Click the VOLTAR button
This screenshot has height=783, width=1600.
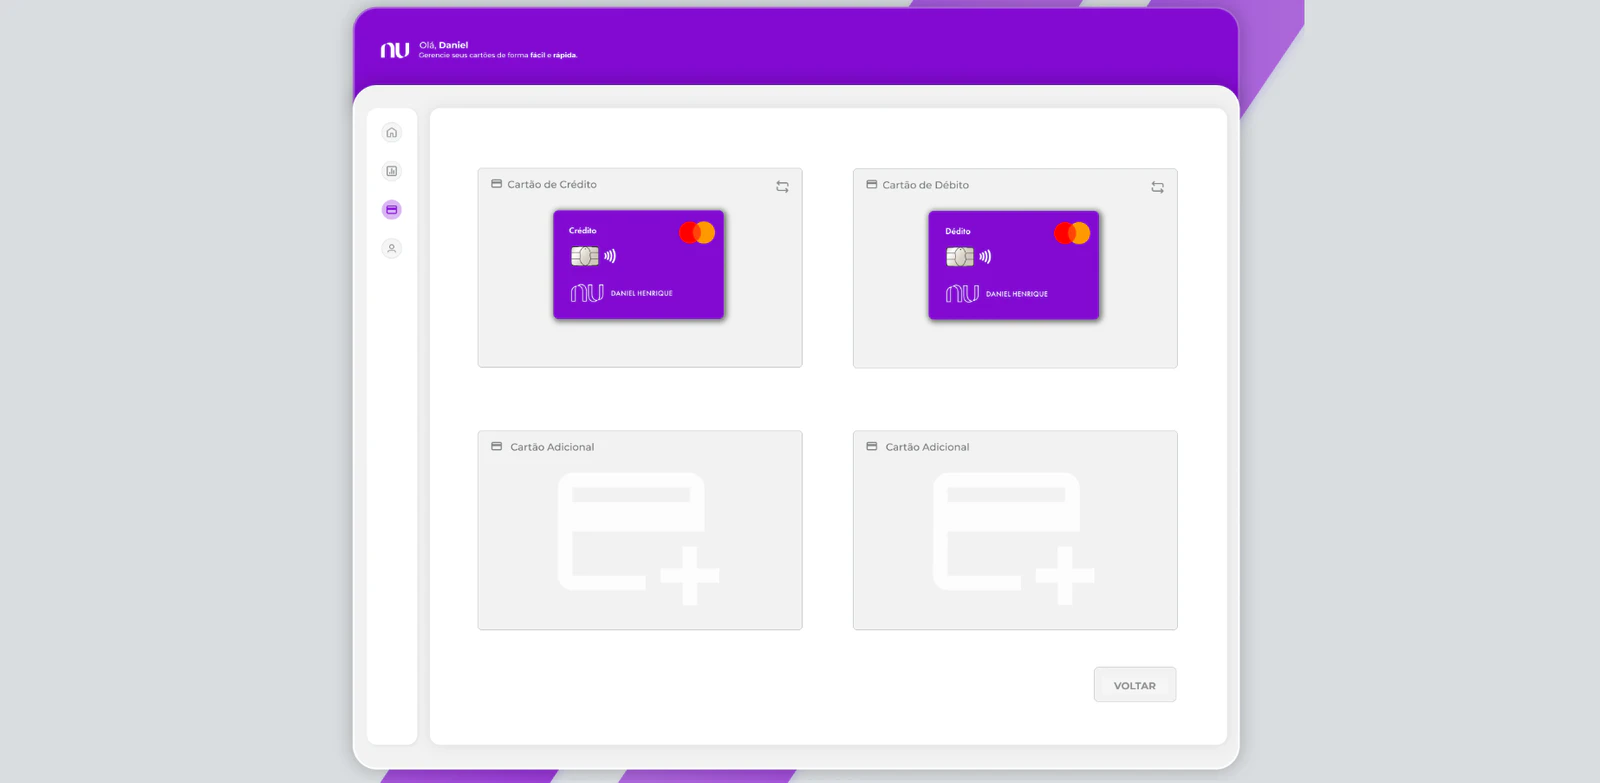click(1135, 685)
